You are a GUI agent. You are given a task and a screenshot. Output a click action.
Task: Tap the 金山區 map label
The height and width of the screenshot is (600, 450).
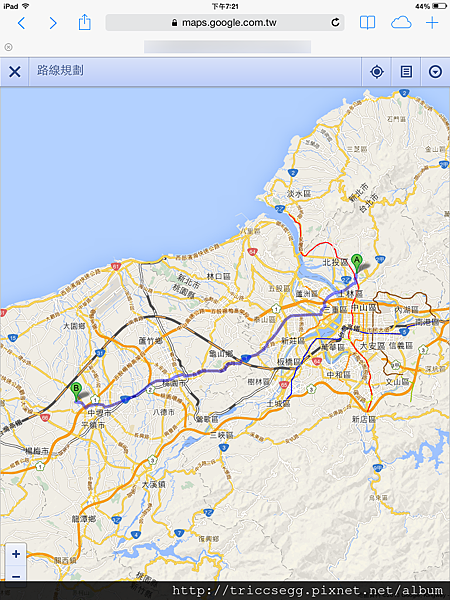coord(435,149)
